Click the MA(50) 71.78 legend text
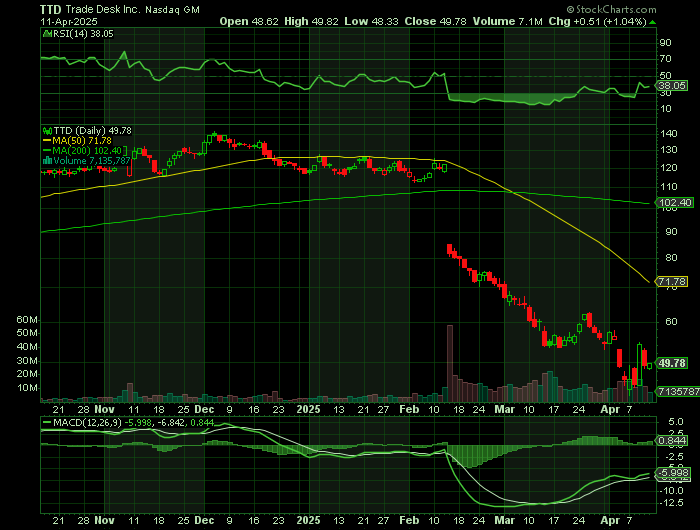 [82, 141]
